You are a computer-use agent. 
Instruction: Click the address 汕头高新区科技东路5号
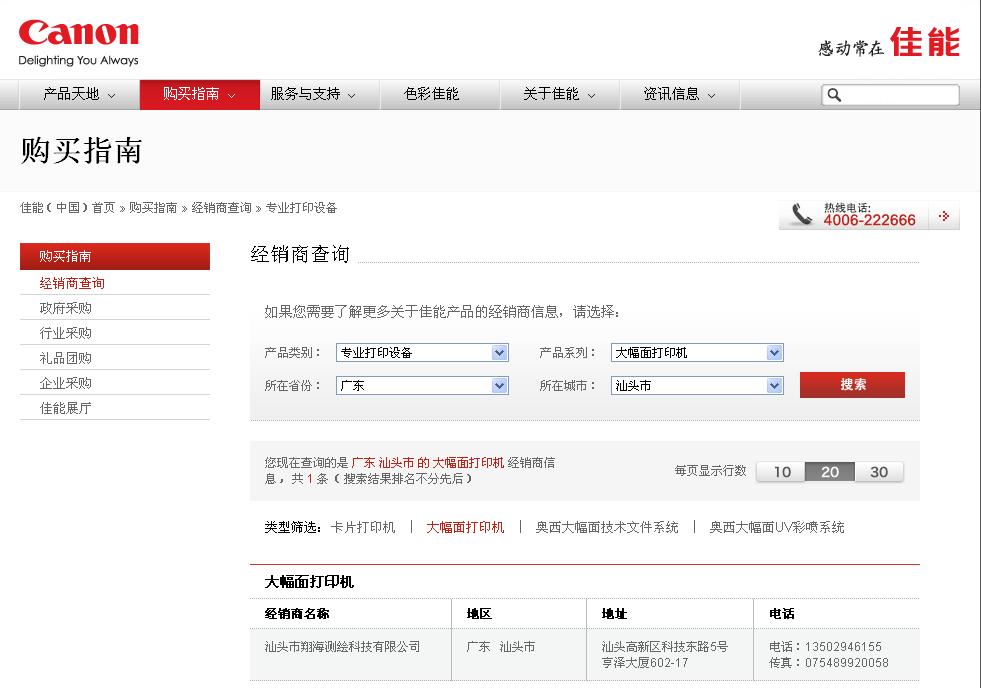point(664,647)
